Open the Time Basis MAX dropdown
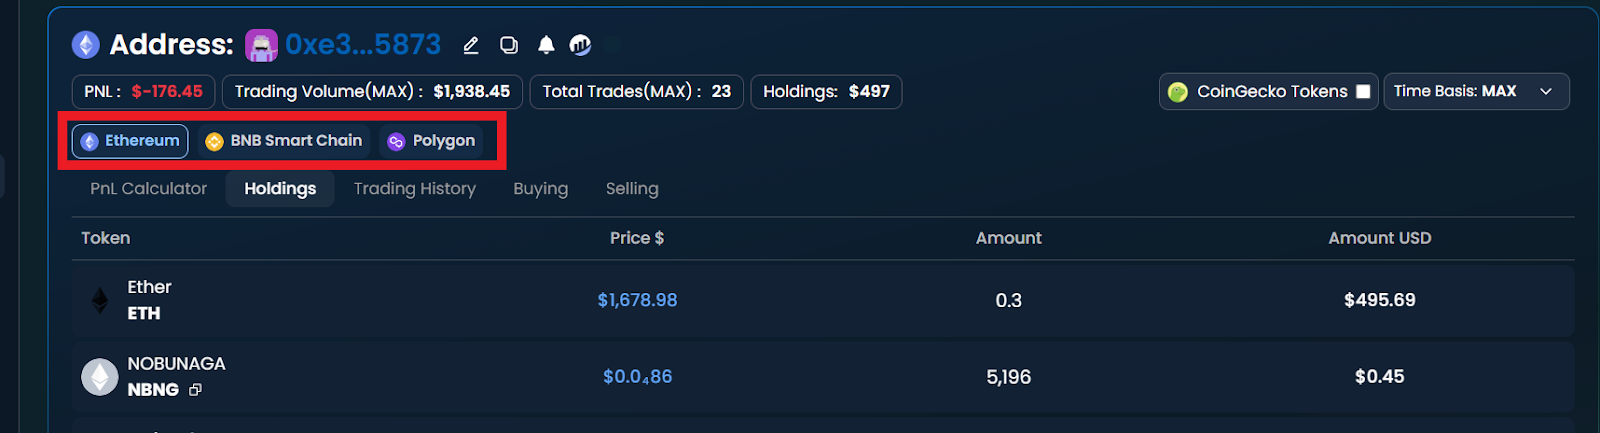The height and width of the screenshot is (433, 1600). point(1476,92)
